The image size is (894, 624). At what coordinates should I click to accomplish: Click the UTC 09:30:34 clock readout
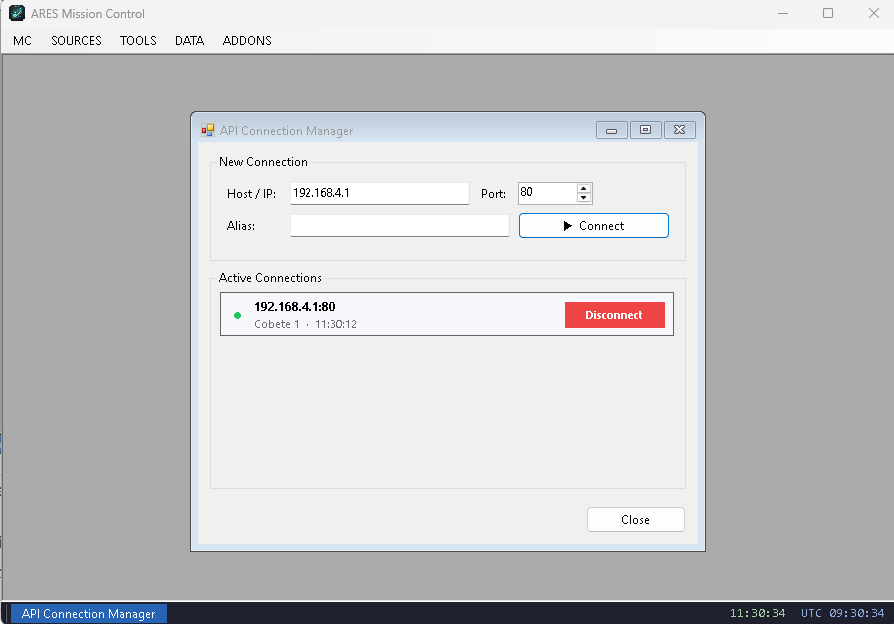(x=843, y=613)
